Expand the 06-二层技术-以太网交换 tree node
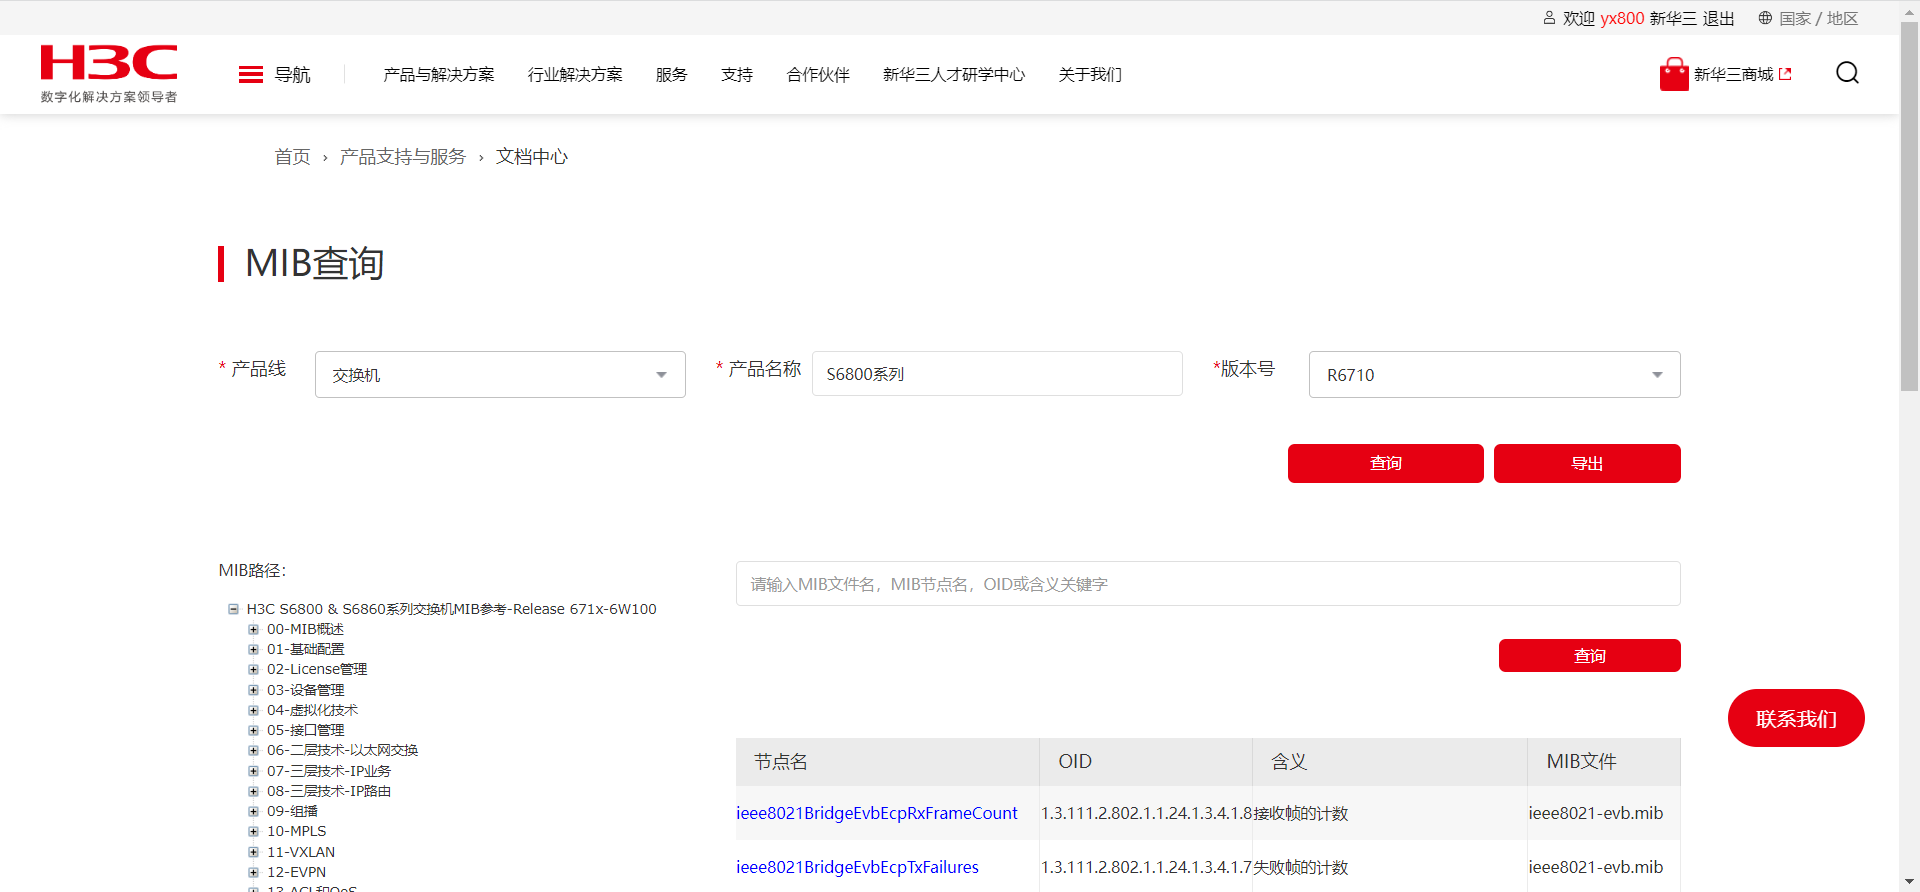Image resolution: width=1920 pixels, height=892 pixels. (x=253, y=751)
